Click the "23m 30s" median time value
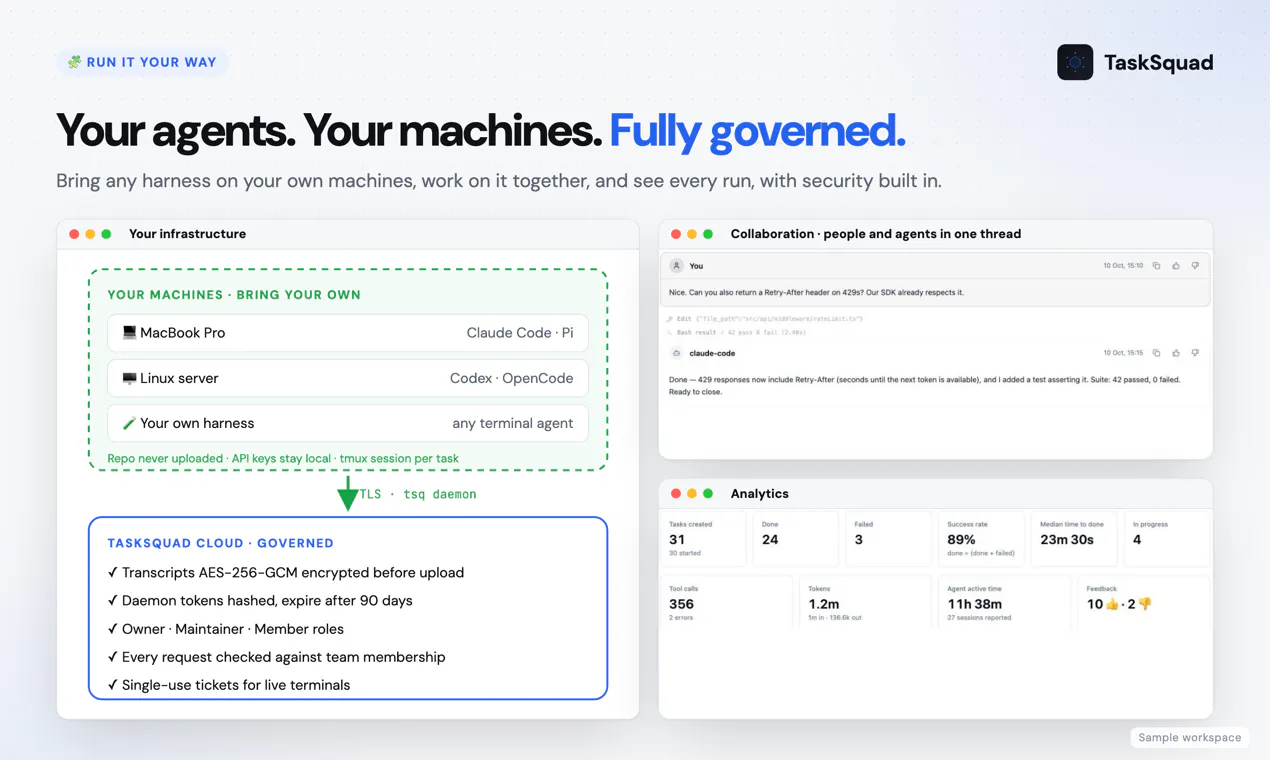This screenshot has height=760, width=1270. tap(1067, 540)
